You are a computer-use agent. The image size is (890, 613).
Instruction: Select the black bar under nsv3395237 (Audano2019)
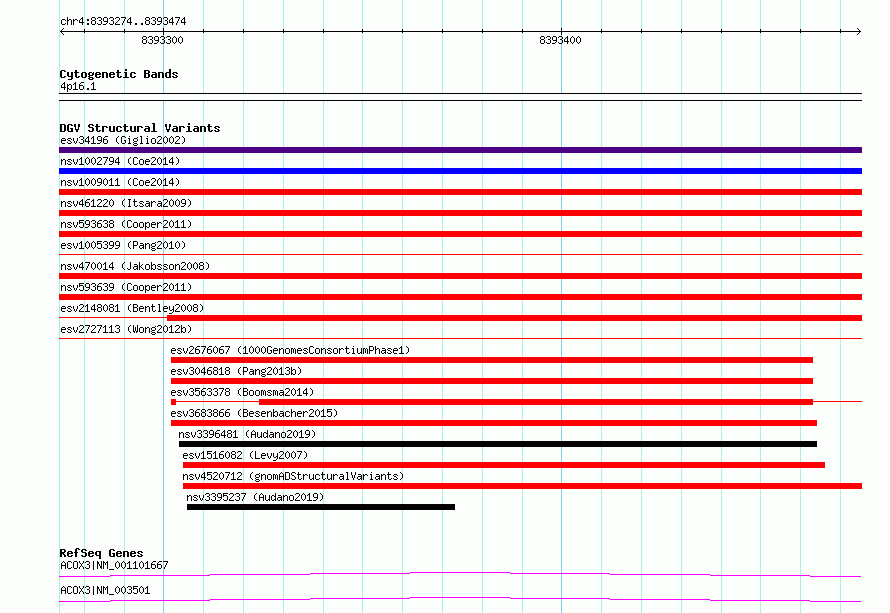pos(321,507)
